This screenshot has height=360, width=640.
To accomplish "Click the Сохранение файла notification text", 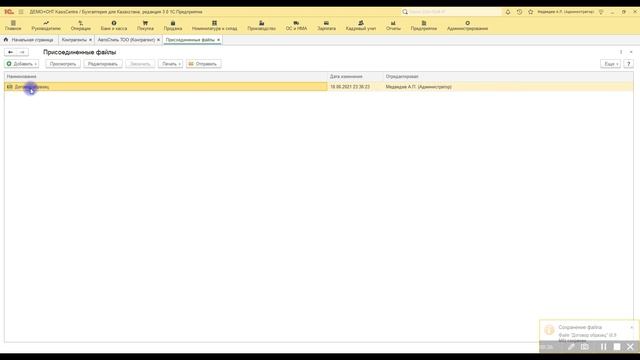I will 580,327.
